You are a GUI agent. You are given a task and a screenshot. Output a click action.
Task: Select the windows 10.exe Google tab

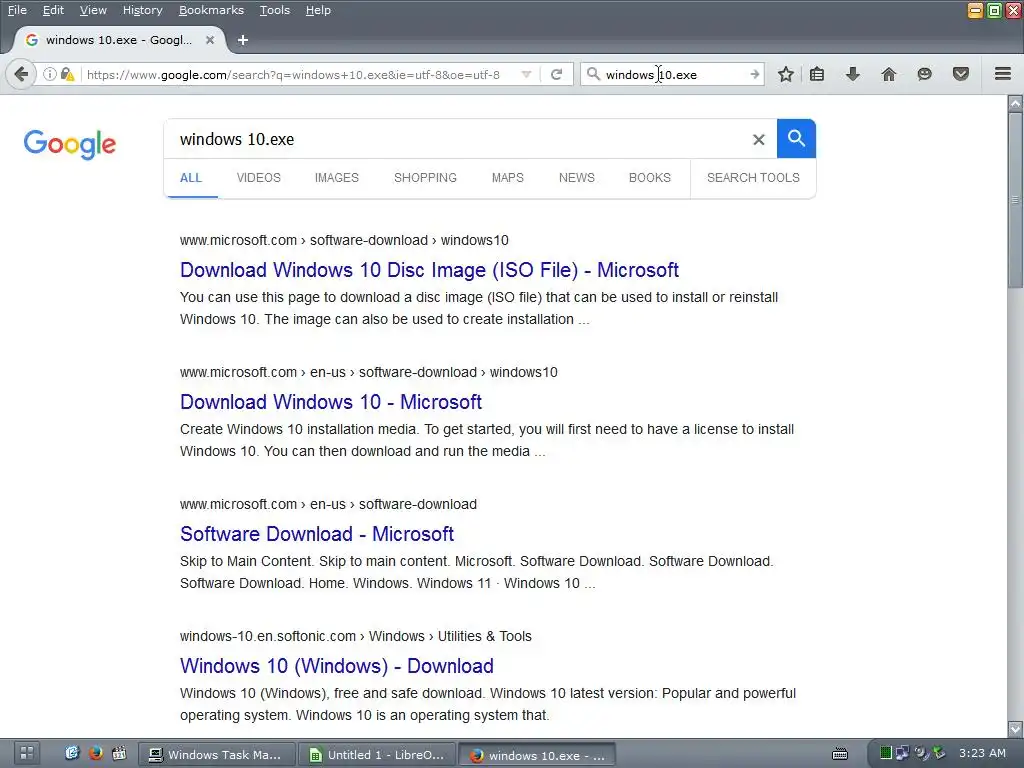tap(120, 40)
